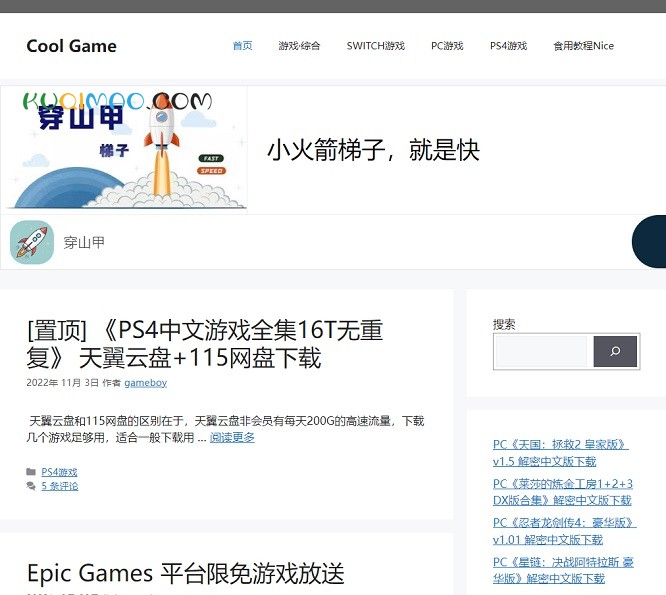
Task: Click the dark round ad button
Action: [x=649, y=241]
